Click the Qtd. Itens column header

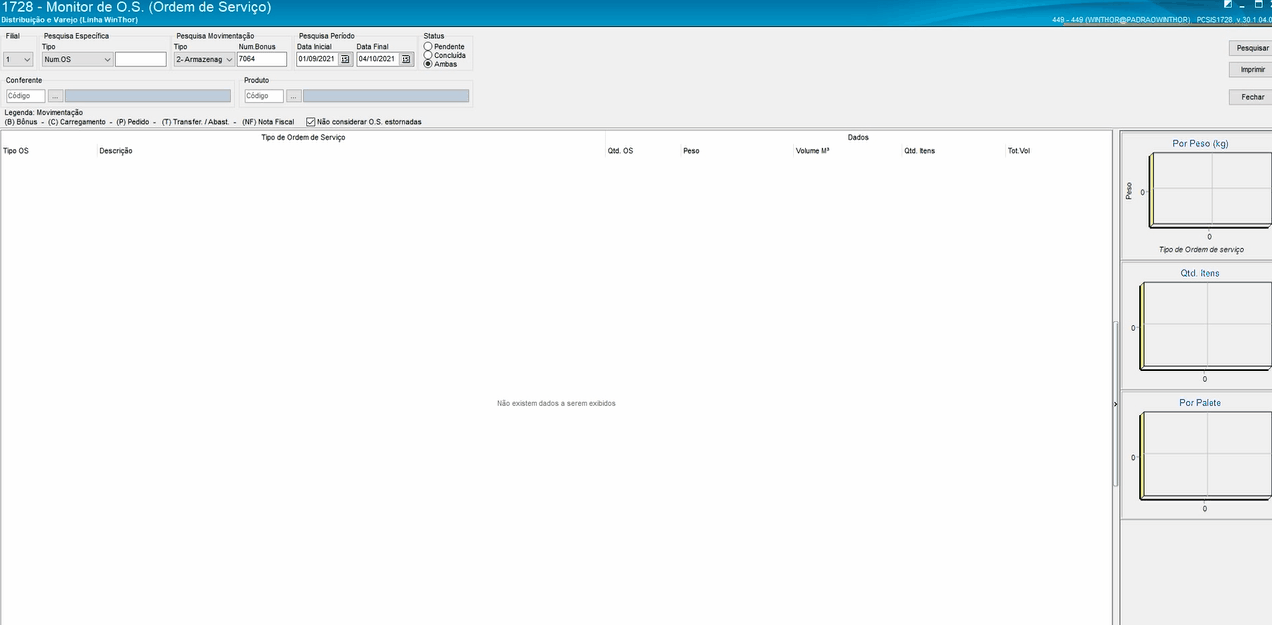[x=953, y=151]
